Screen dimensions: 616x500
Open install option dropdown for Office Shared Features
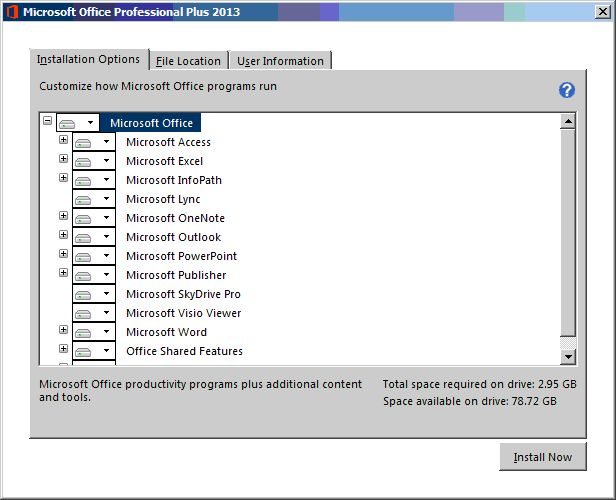click(94, 351)
